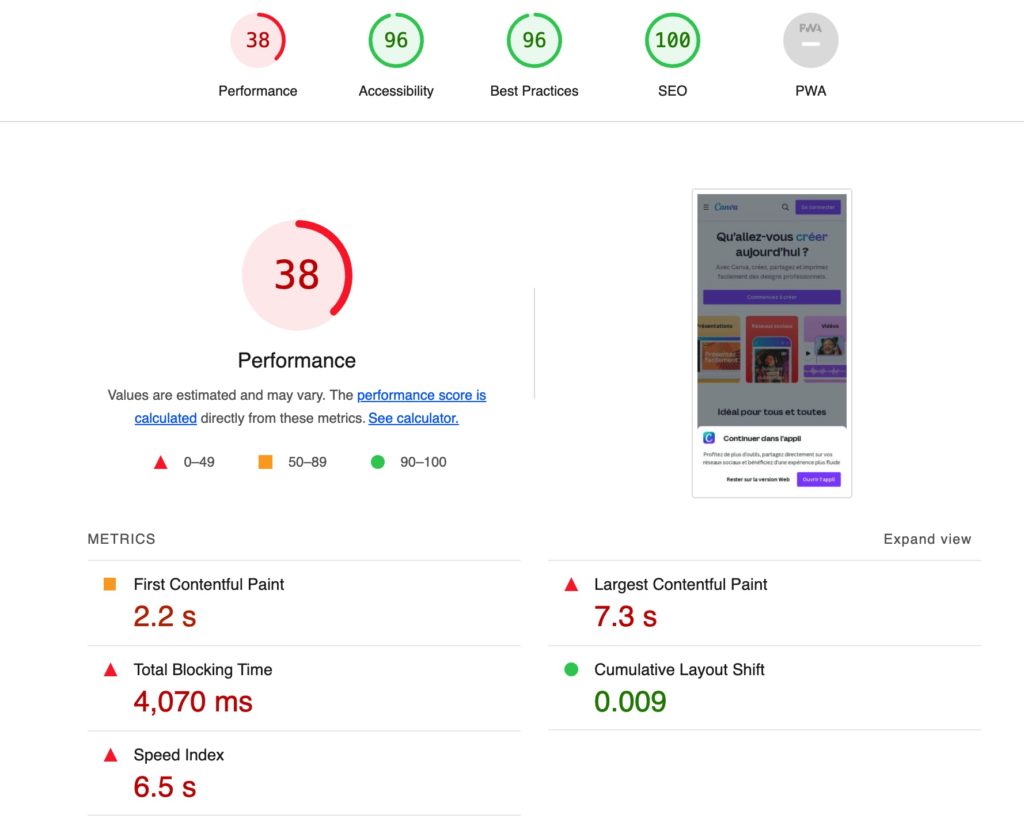Click the Performance score gauge showing 38
Screen dimensions: 1024x818
pos(258,40)
